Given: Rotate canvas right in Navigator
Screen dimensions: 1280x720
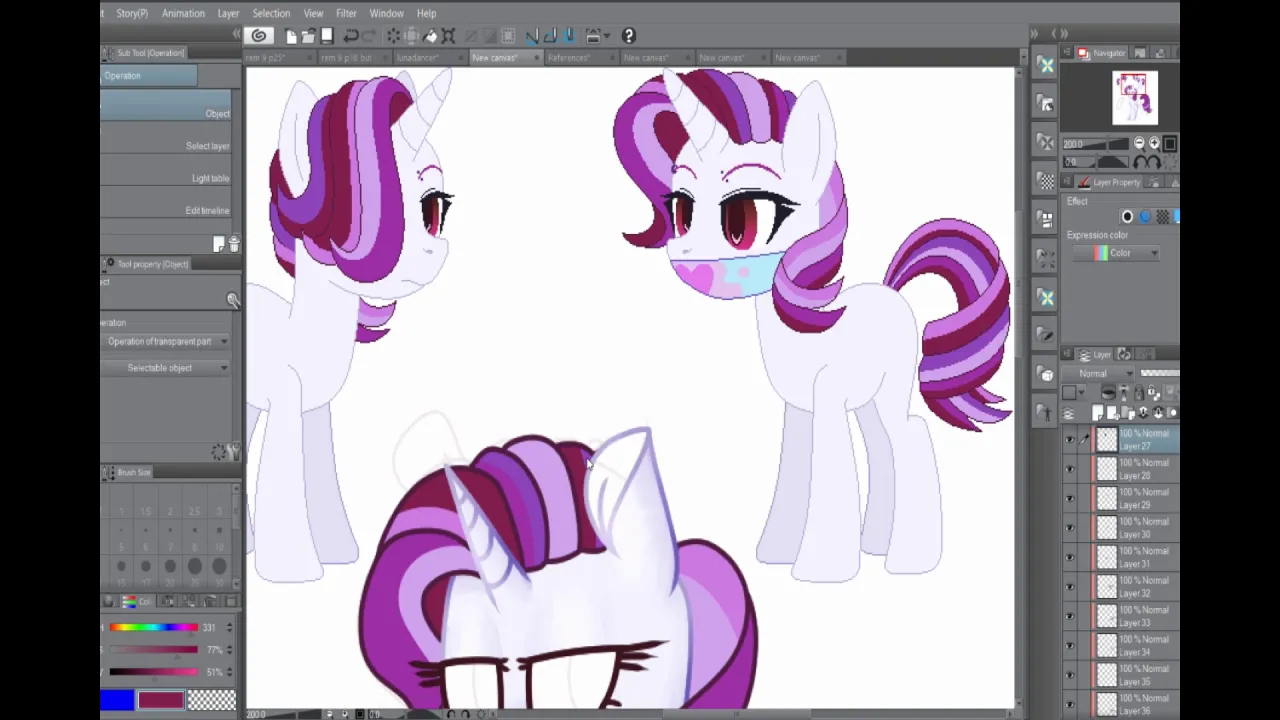Looking at the screenshot, I should [x=1156, y=162].
